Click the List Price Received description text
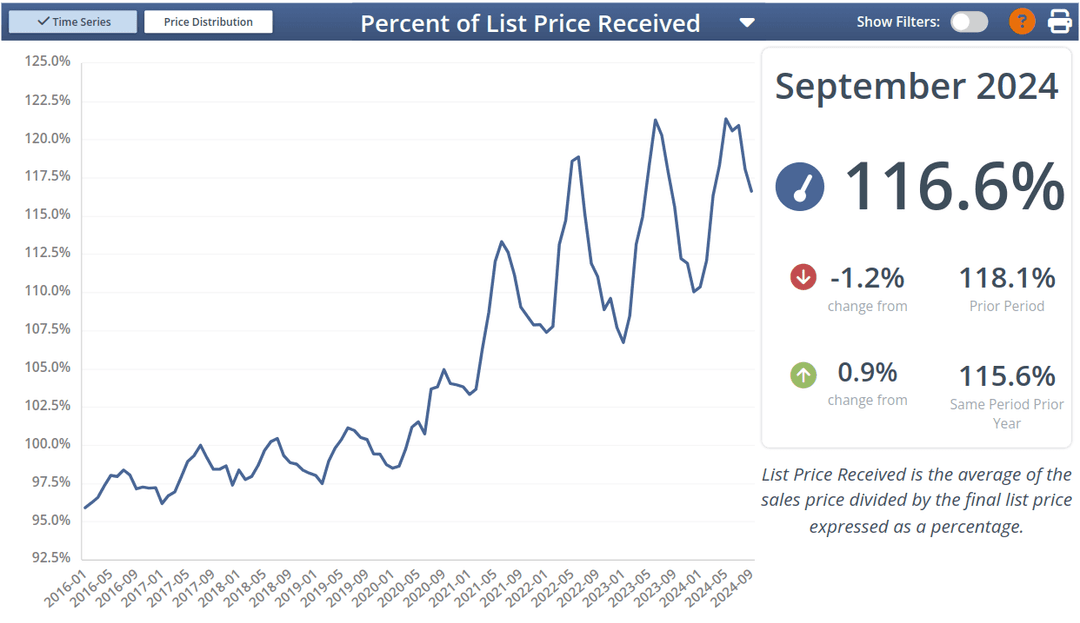The width and height of the screenshot is (1080, 623). click(x=916, y=500)
